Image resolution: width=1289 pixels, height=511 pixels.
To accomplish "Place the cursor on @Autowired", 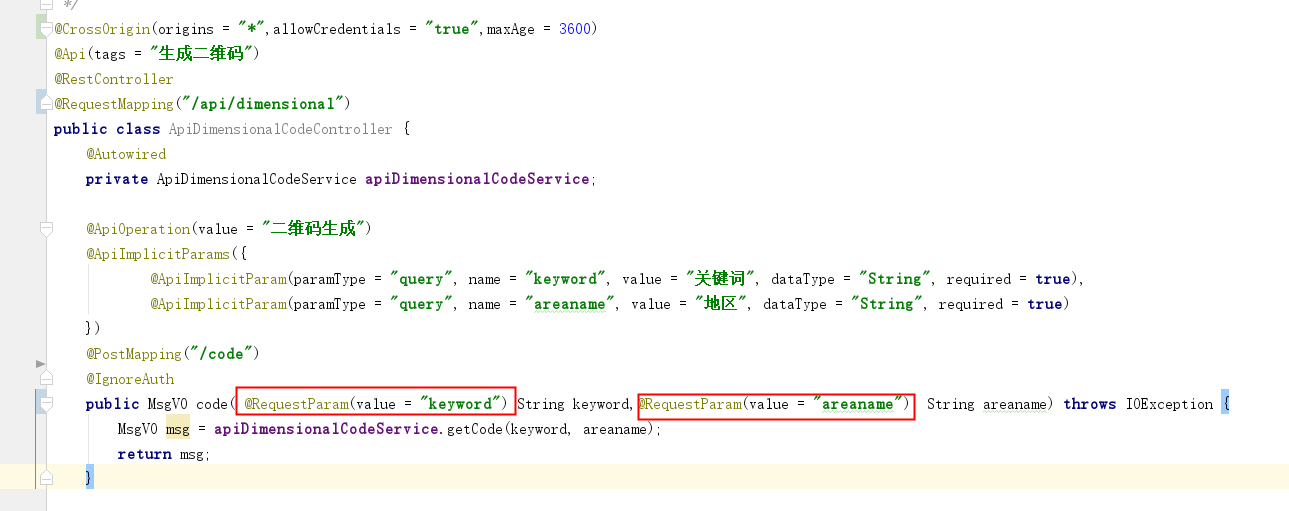I will pyautogui.click(x=126, y=154).
